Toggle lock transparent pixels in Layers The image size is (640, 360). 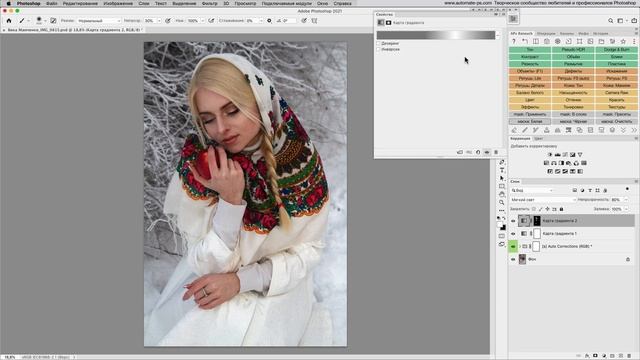tap(534, 209)
